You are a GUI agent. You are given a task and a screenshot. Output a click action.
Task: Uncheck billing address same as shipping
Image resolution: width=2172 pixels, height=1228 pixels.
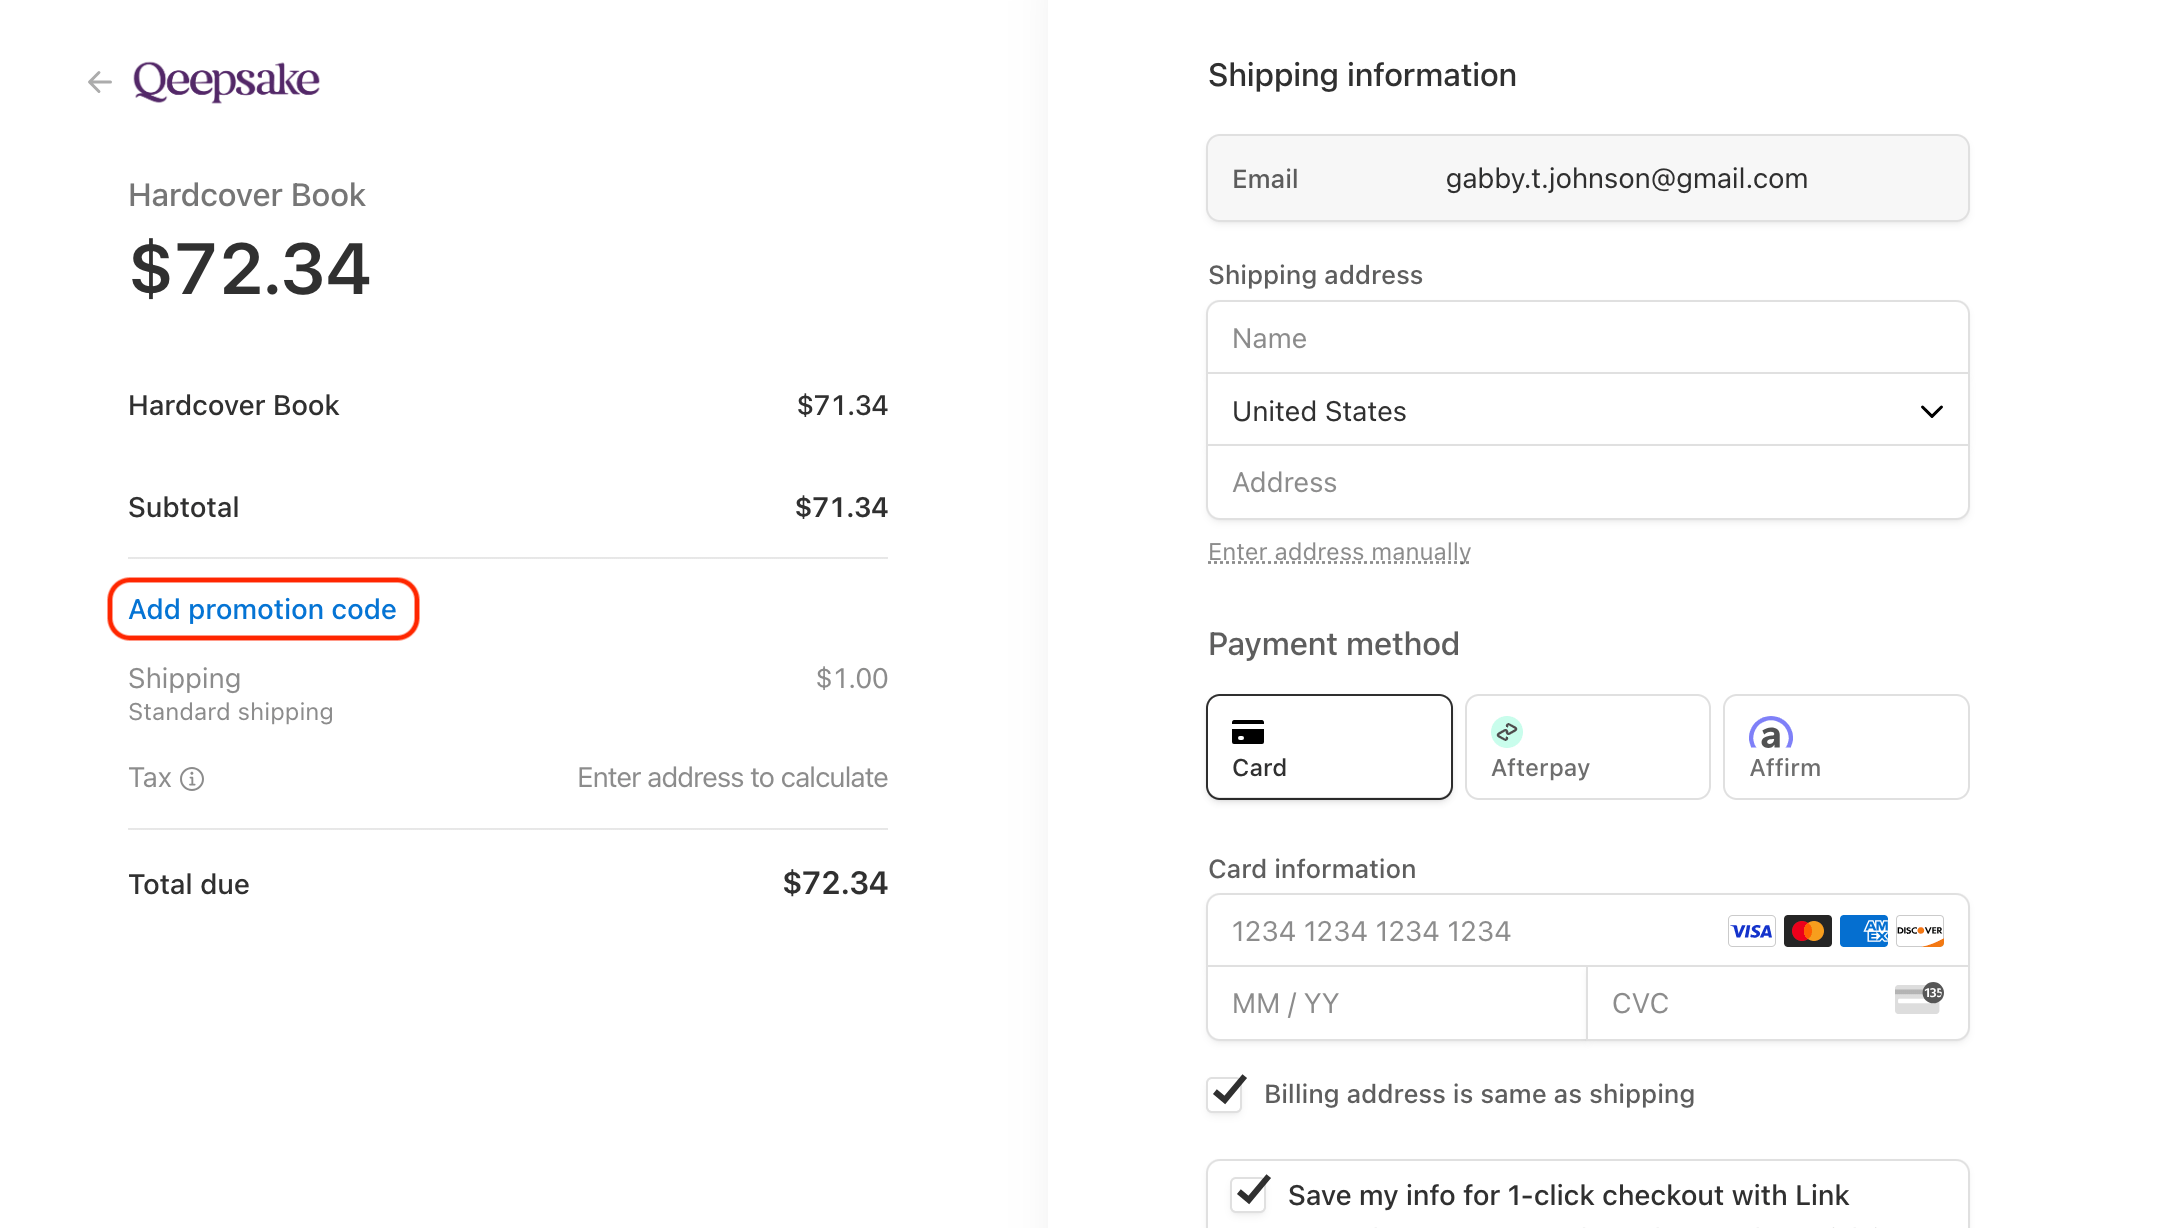(1224, 1094)
